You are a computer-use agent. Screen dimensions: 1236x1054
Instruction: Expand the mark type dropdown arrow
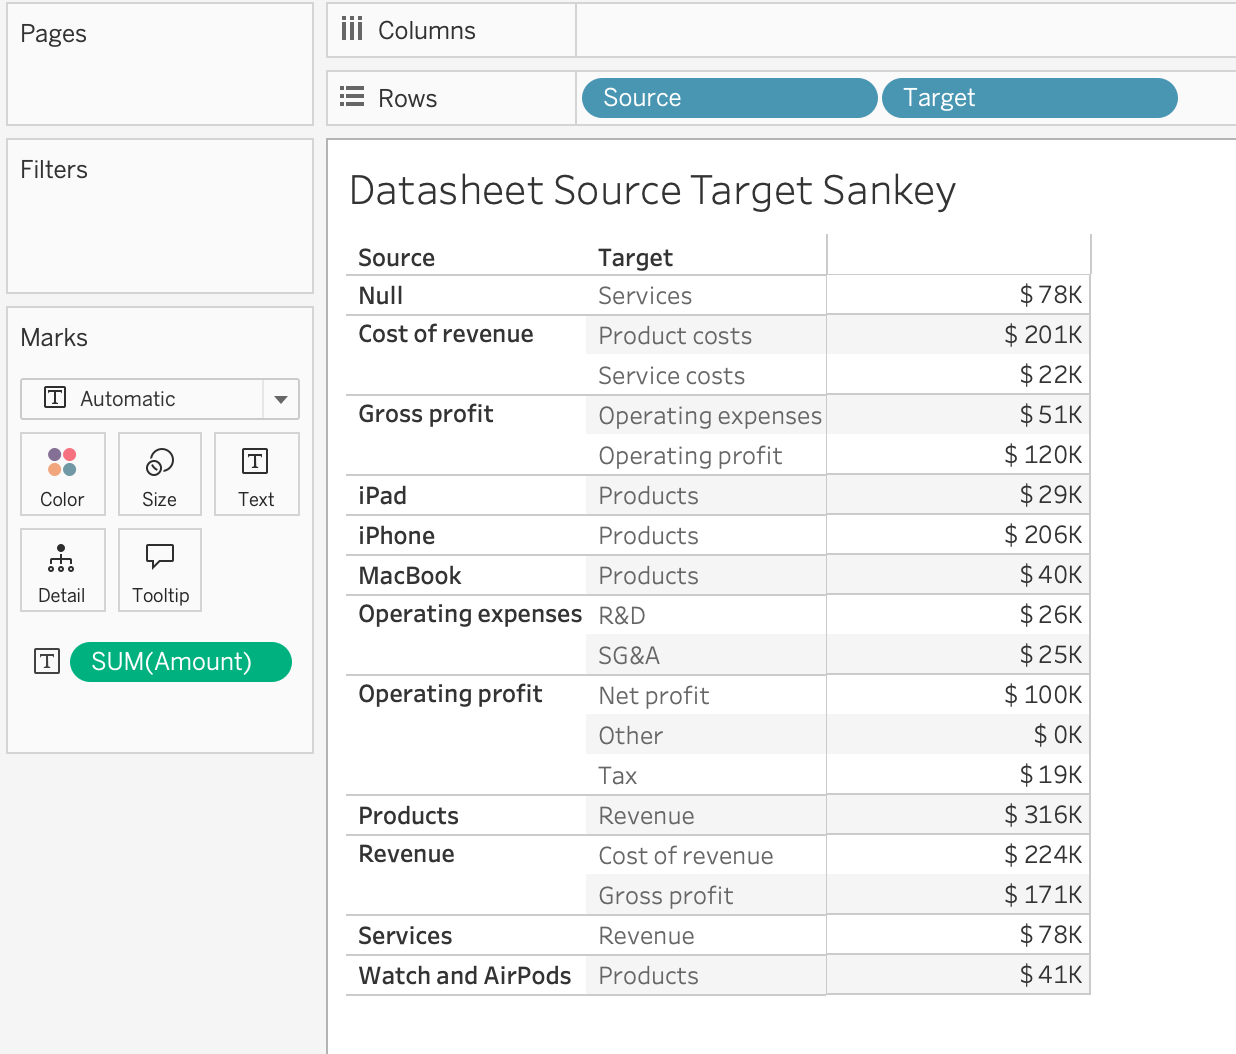[281, 399]
